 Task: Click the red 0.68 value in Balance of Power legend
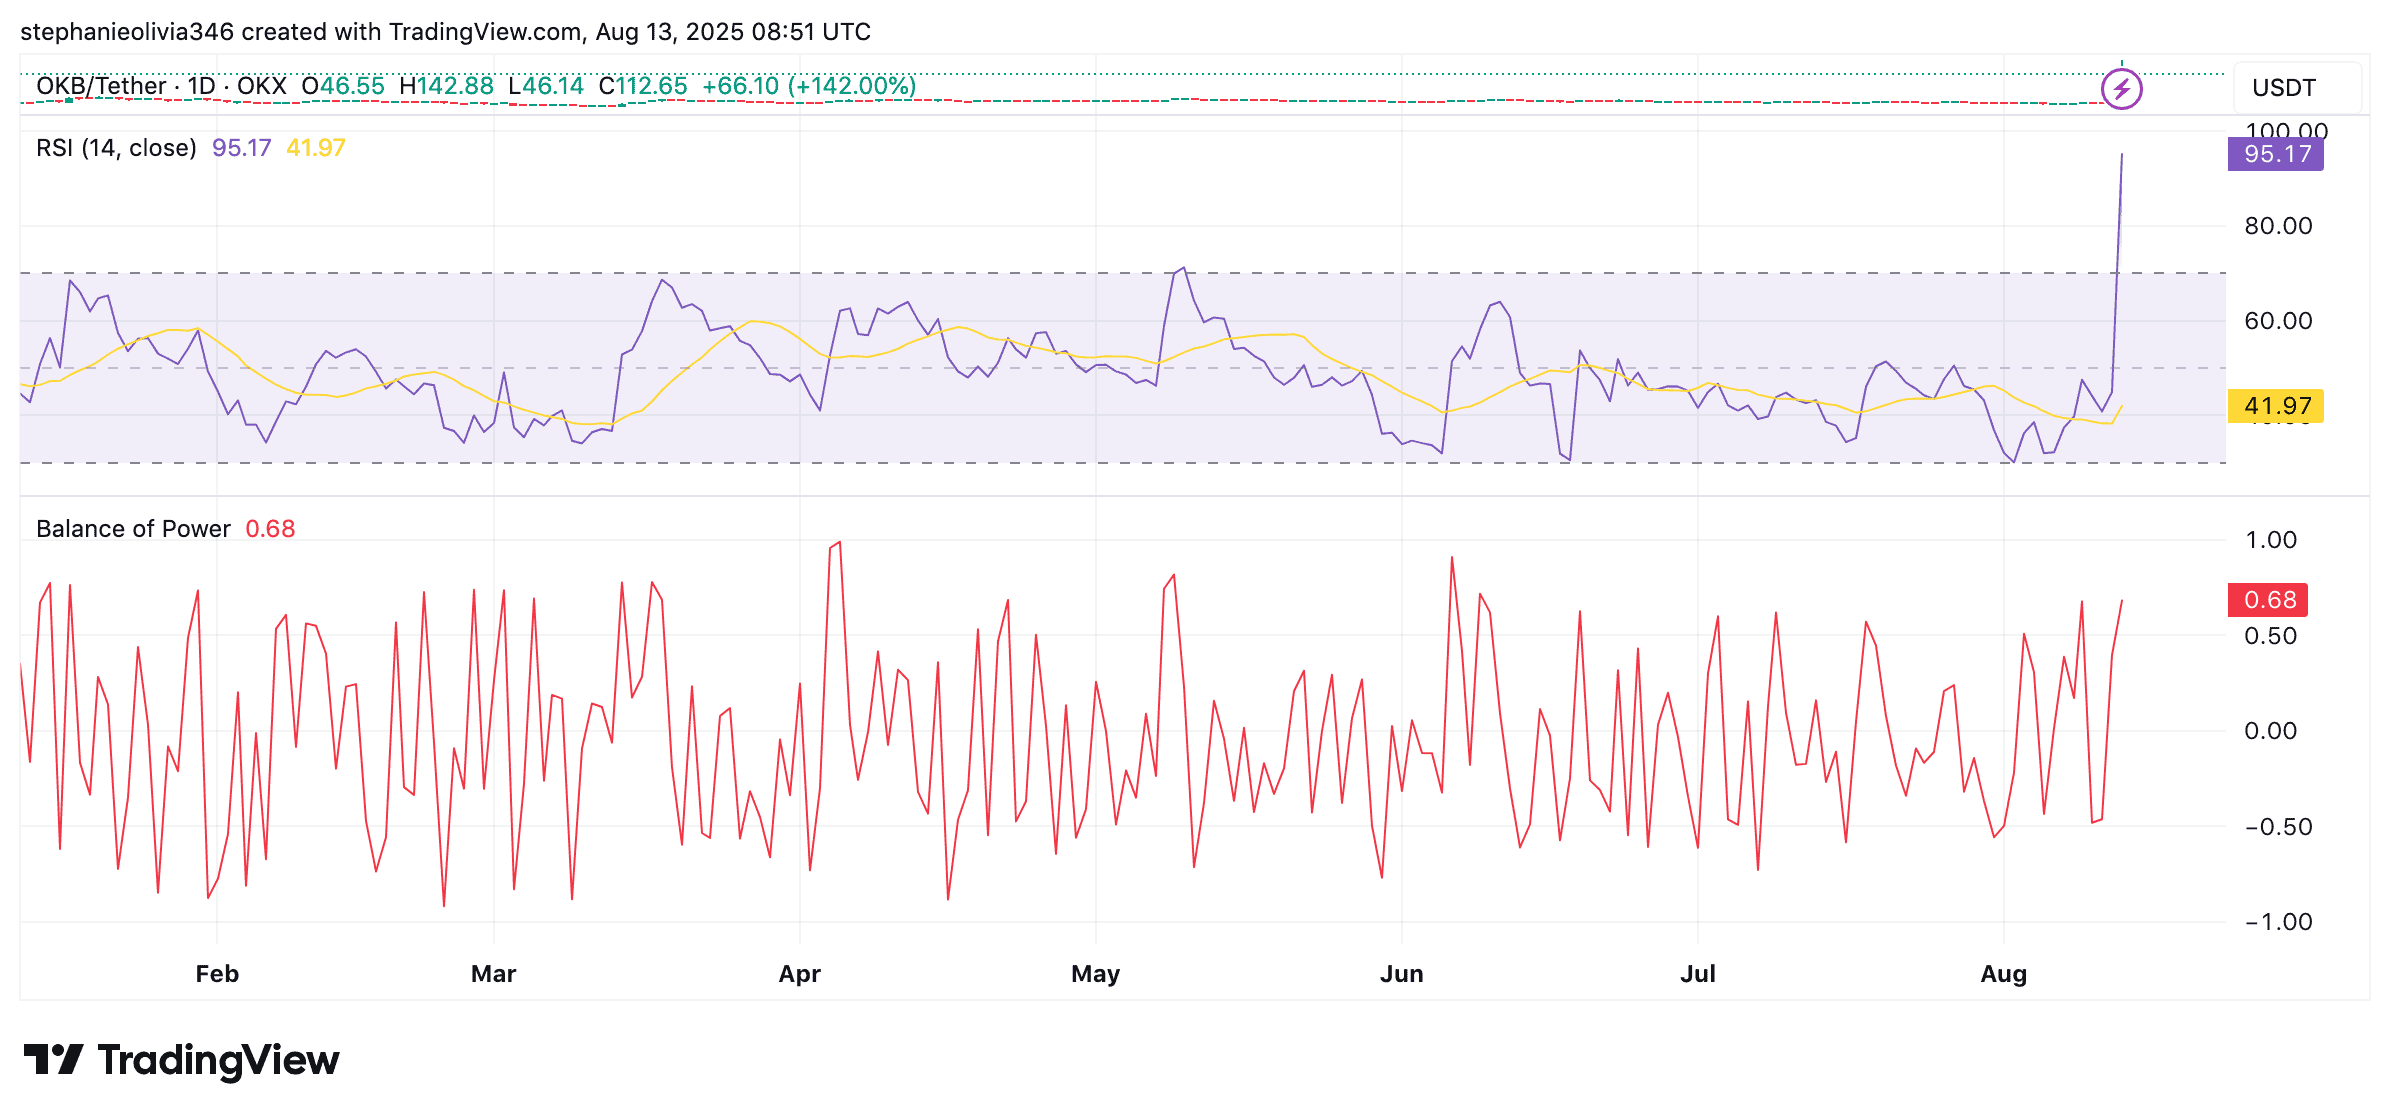270,529
